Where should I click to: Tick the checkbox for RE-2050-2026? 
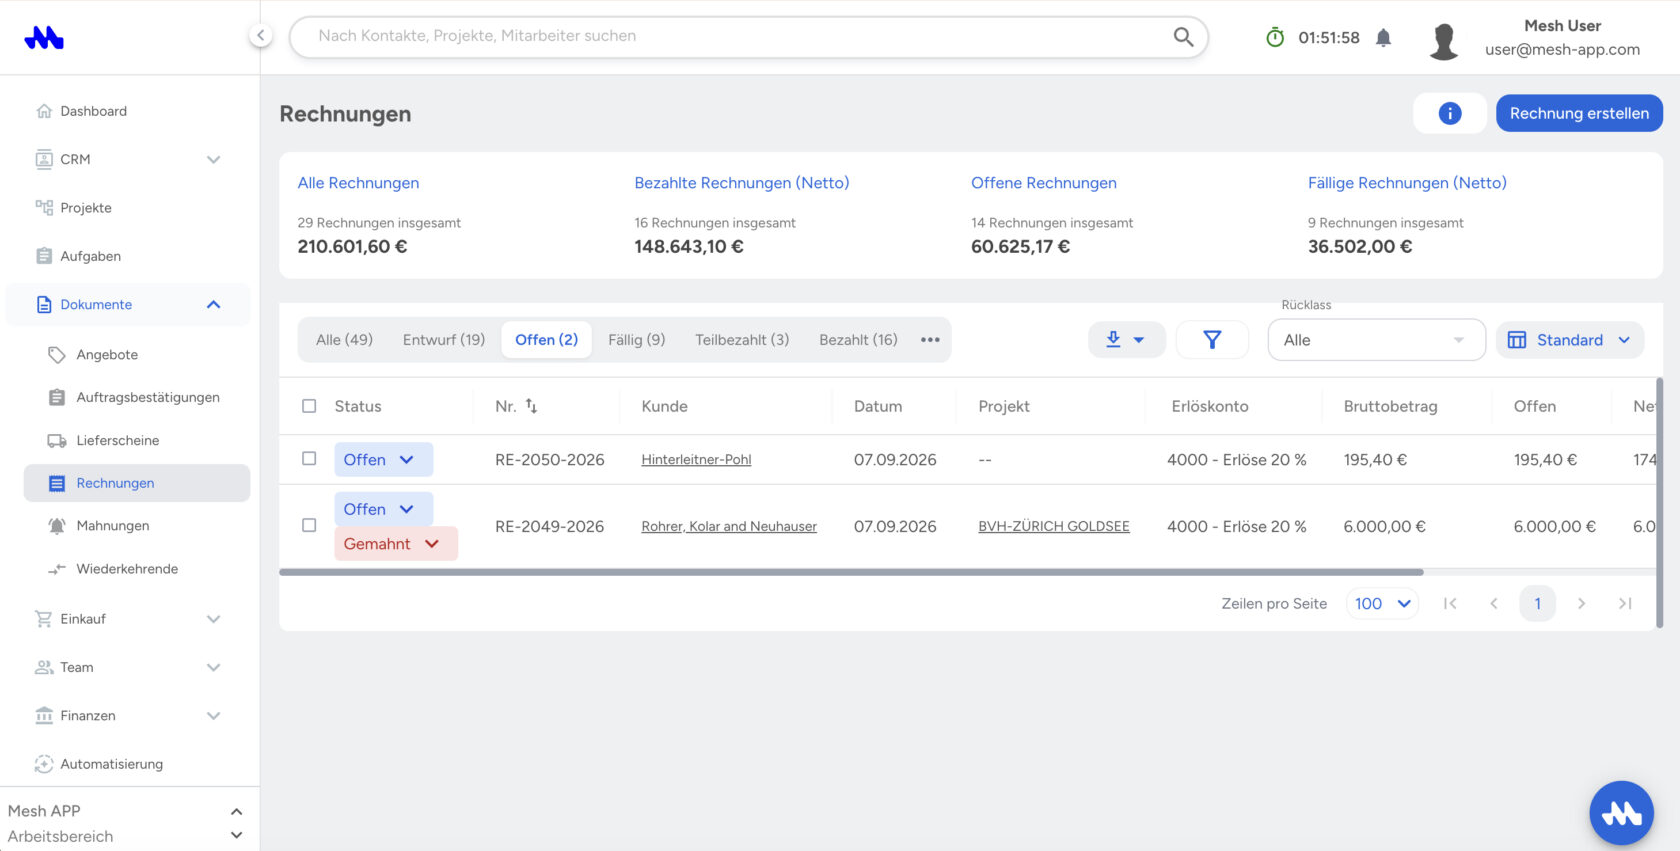[x=309, y=458]
